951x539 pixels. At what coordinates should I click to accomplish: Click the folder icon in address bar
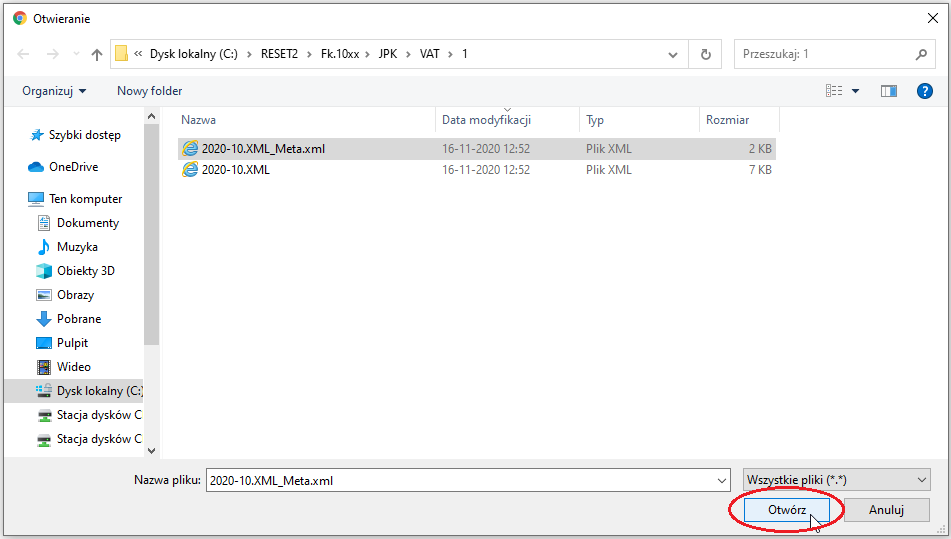coord(121,54)
